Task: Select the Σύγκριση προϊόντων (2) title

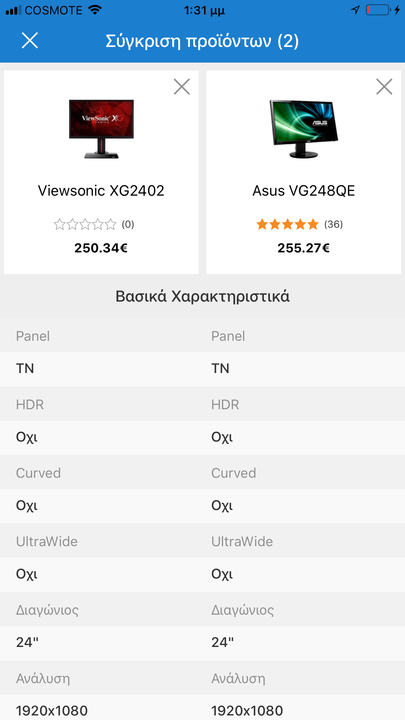Action: [x=202, y=41]
